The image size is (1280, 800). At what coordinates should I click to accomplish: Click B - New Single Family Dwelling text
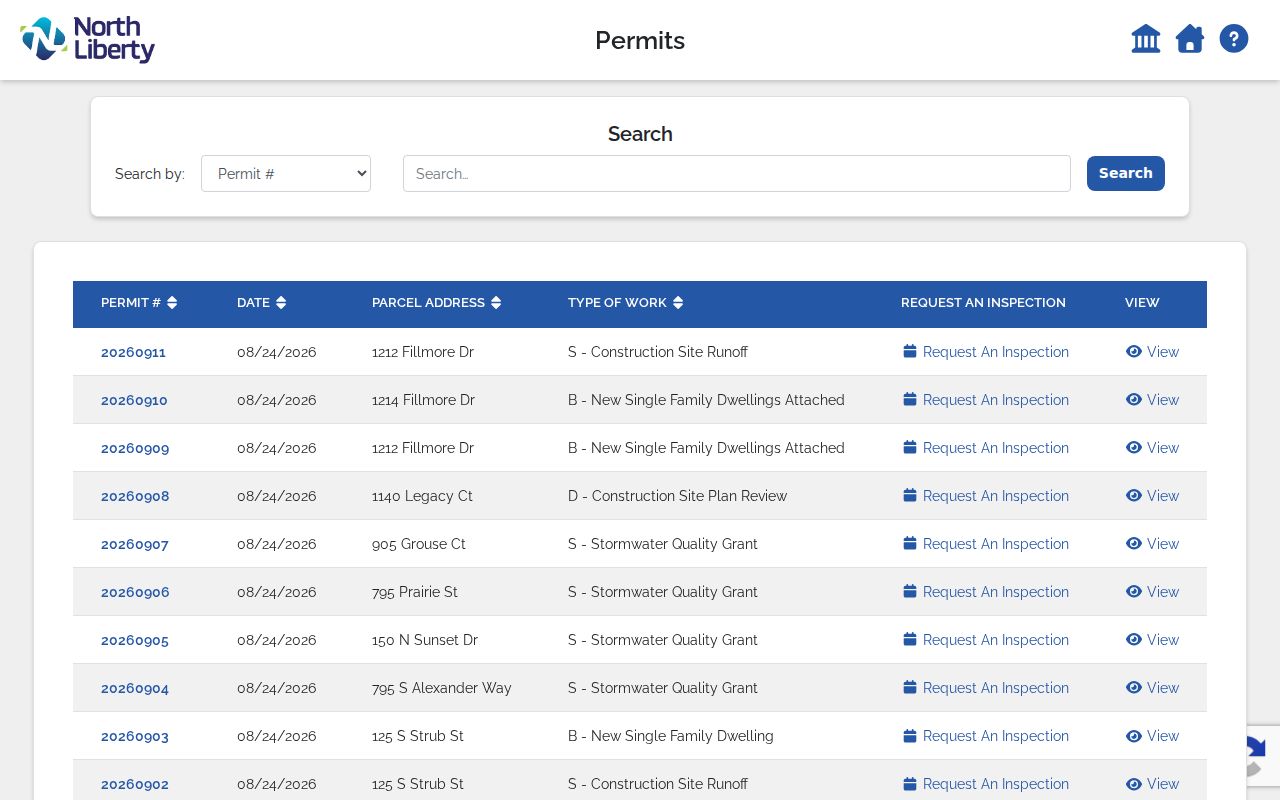[671, 736]
